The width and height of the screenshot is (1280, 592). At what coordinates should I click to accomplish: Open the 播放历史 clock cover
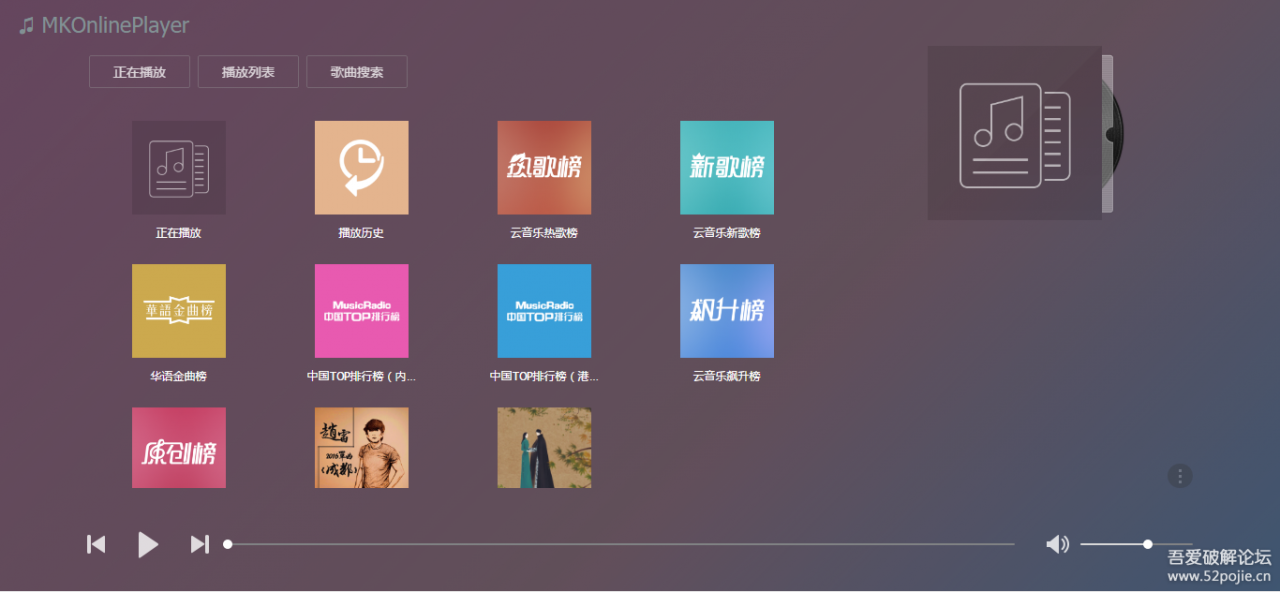pos(362,168)
